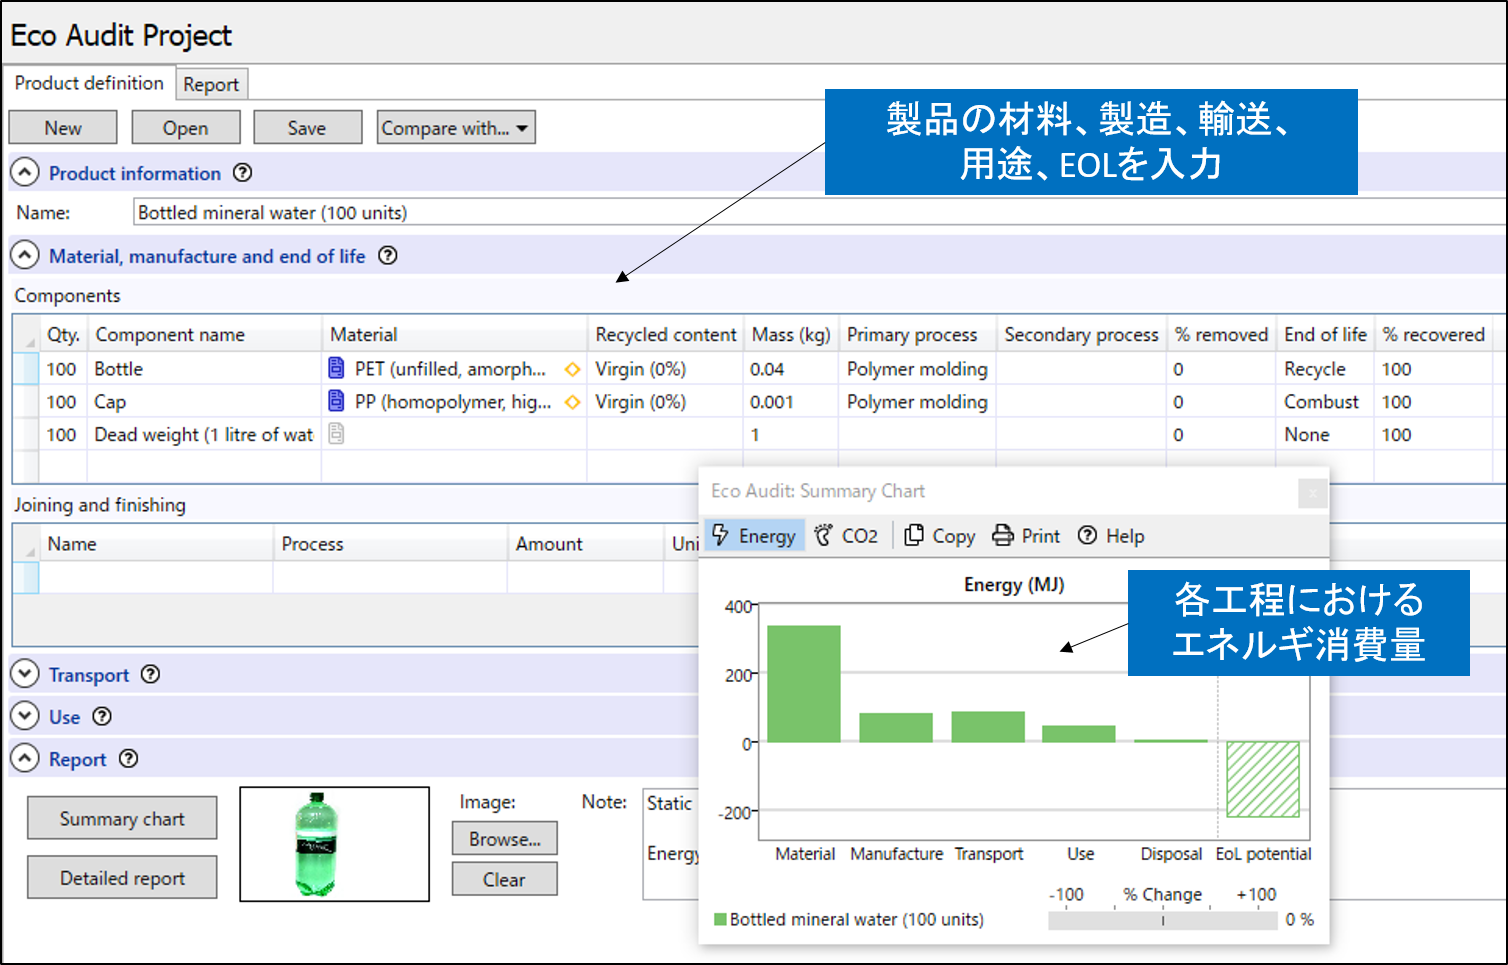Click the blank material icon in Dead weight row
The width and height of the screenshot is (1508, 965).
(337, 434)
